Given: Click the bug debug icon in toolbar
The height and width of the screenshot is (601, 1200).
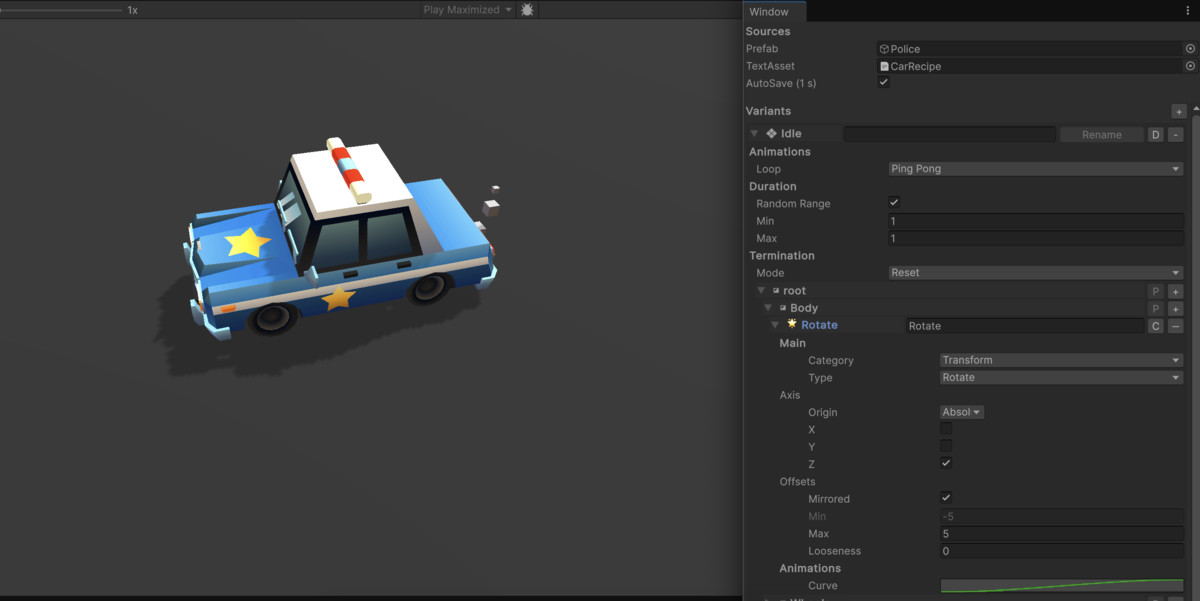Looking at the screenshot, I should click(x=527, y=10).
